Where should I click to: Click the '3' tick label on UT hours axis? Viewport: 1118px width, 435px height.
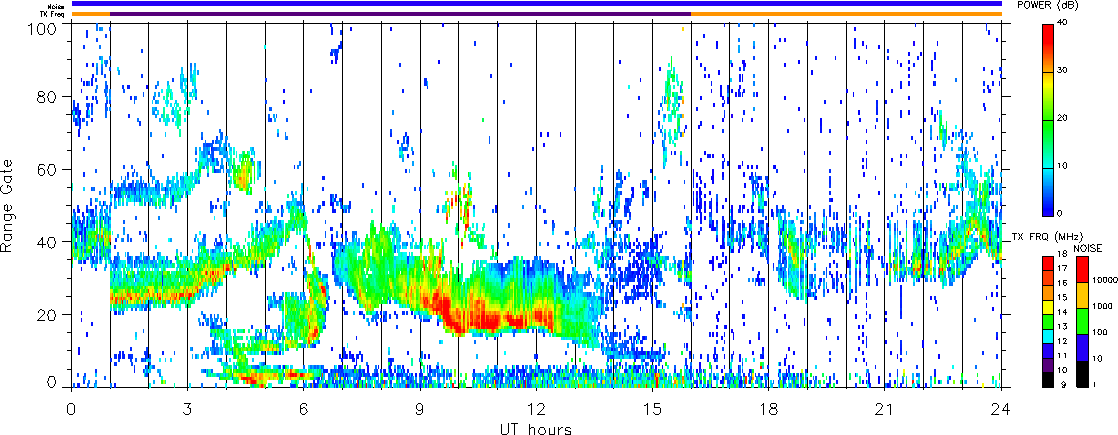[x=187, y=409]
